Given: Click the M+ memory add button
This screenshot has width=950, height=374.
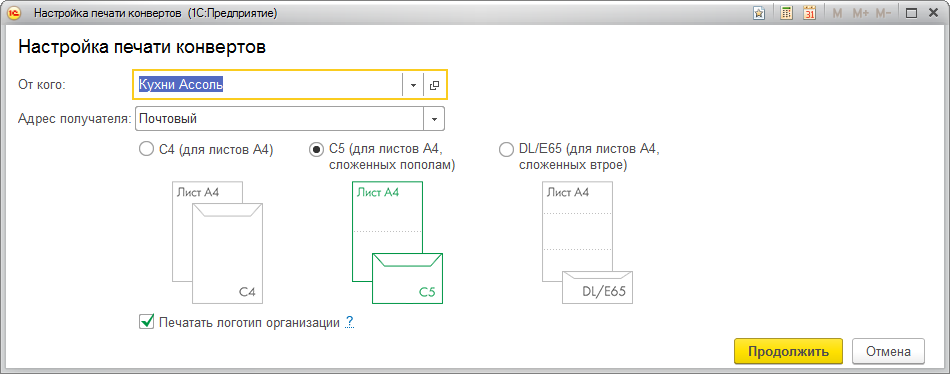Looking at the screenshot, I should [860, 13].
